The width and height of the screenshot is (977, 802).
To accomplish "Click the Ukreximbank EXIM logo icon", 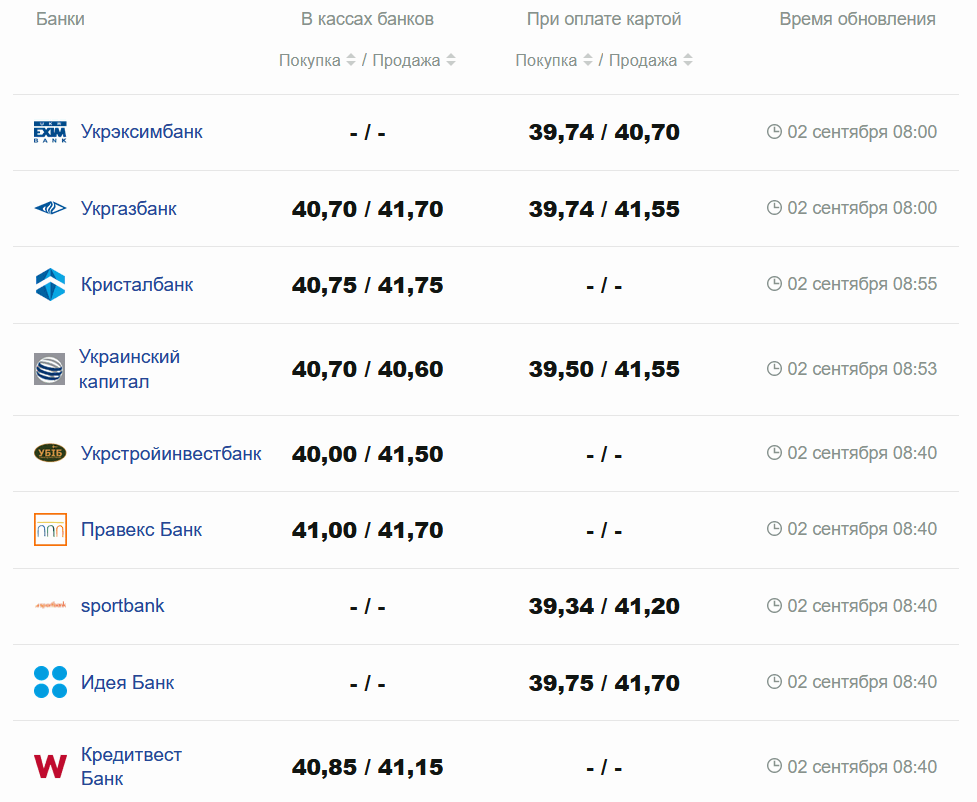I will pyautogui.click(x=50, y=132).
